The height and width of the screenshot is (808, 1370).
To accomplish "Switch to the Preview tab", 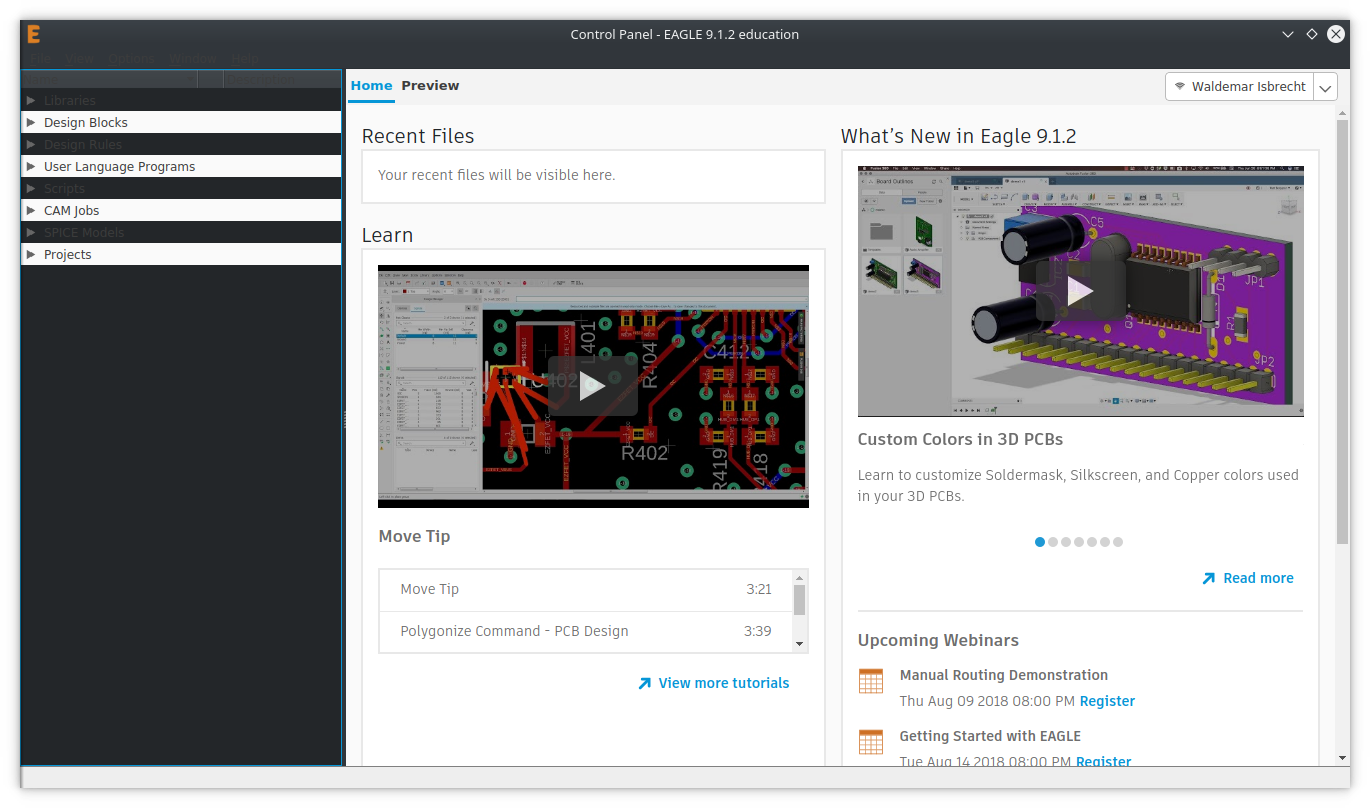I will [x=430, y=86].
